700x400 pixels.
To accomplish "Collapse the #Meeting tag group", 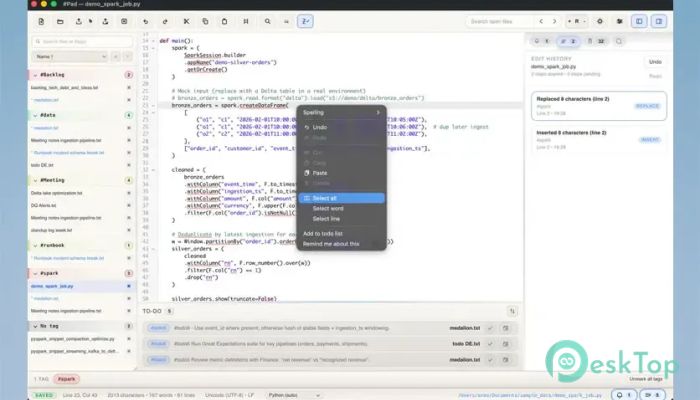I will click(x=35, y=180).
